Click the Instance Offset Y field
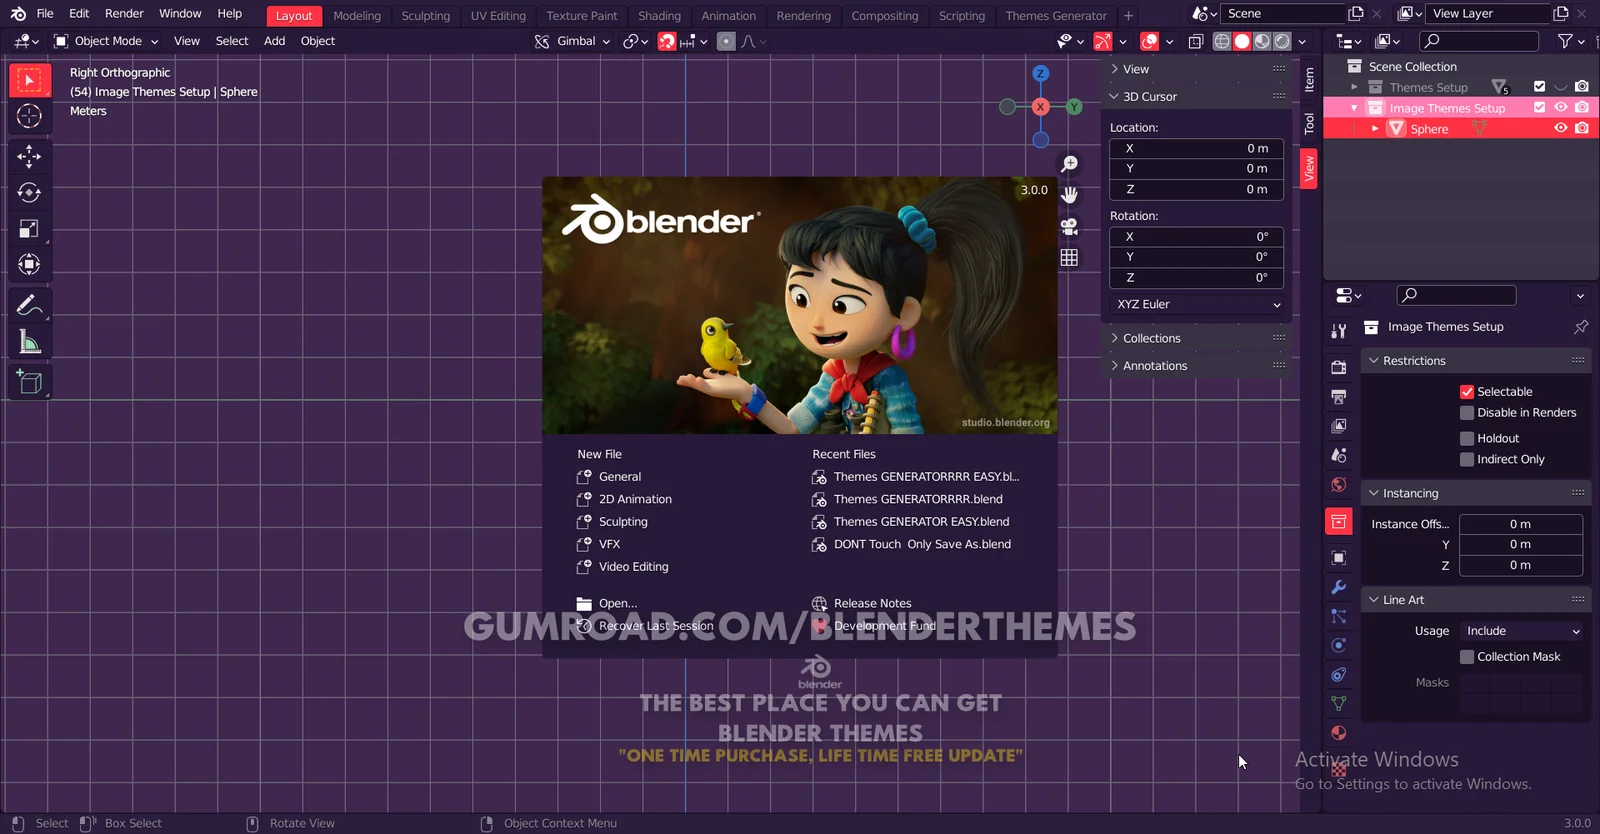The height and width of the screenshot is (834, 1600). [1521, 544]
